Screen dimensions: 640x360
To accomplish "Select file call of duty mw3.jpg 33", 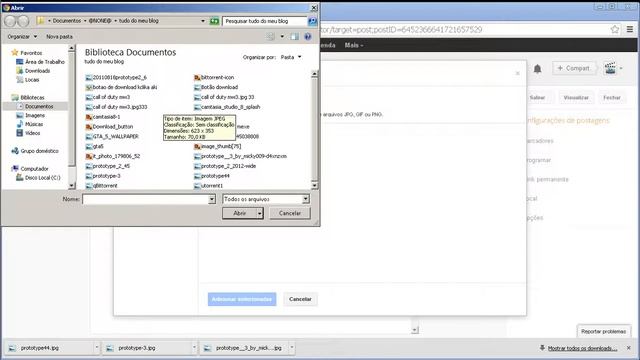I will point(224,97).
